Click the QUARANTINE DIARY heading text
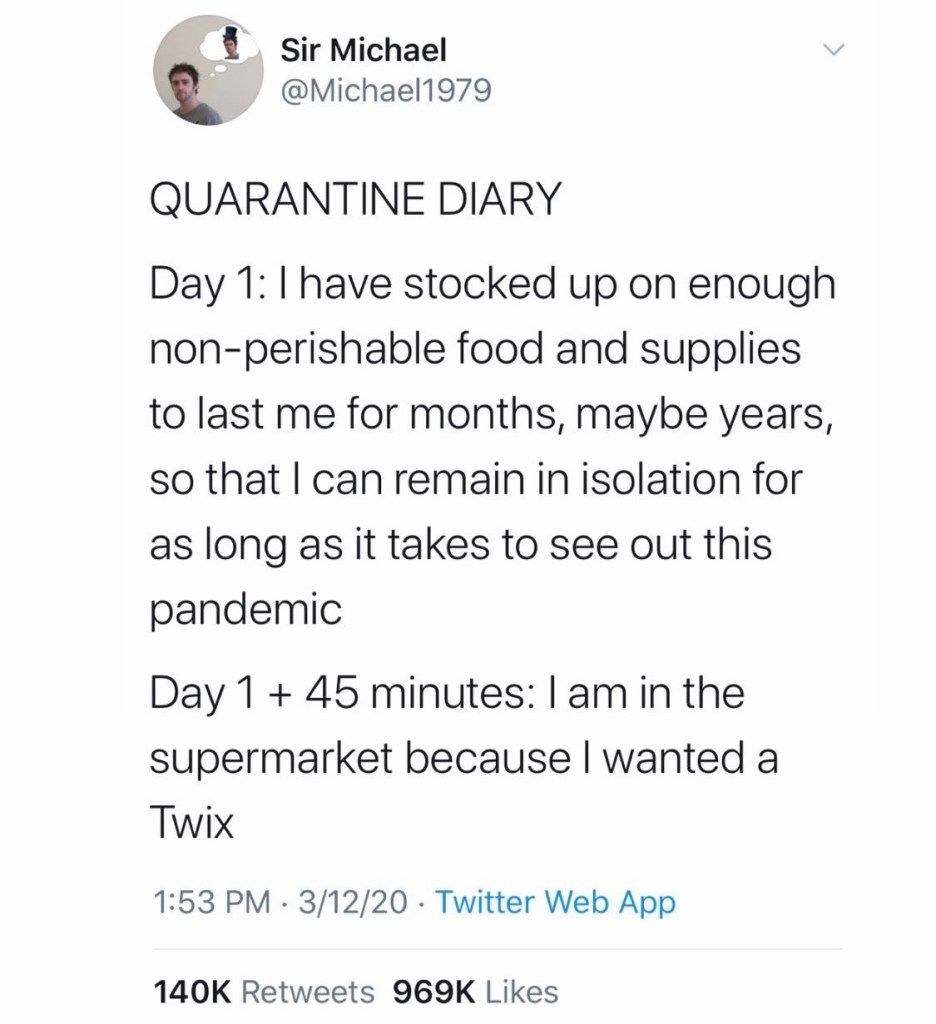Image resolution: width=936 pixels, height=1024 pixels. [351, 202]
